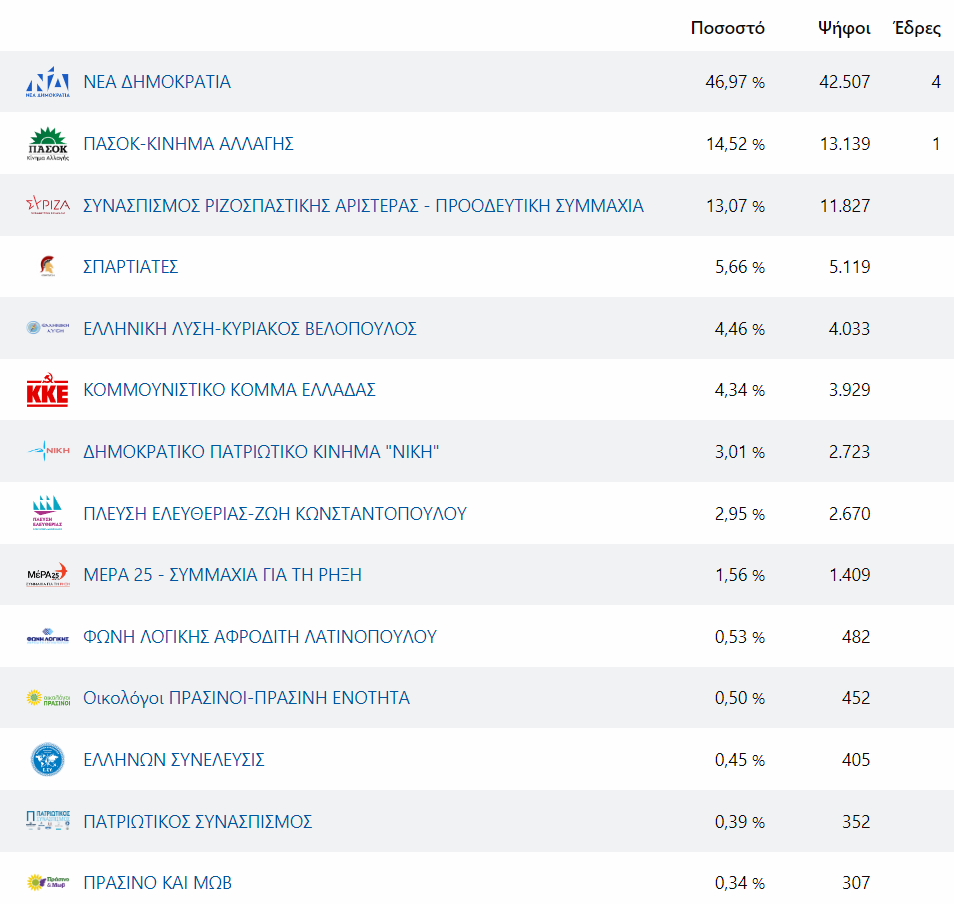Select the 13,07 % percentage value
The width and height of the screenshot is (954, 904).
736,206
